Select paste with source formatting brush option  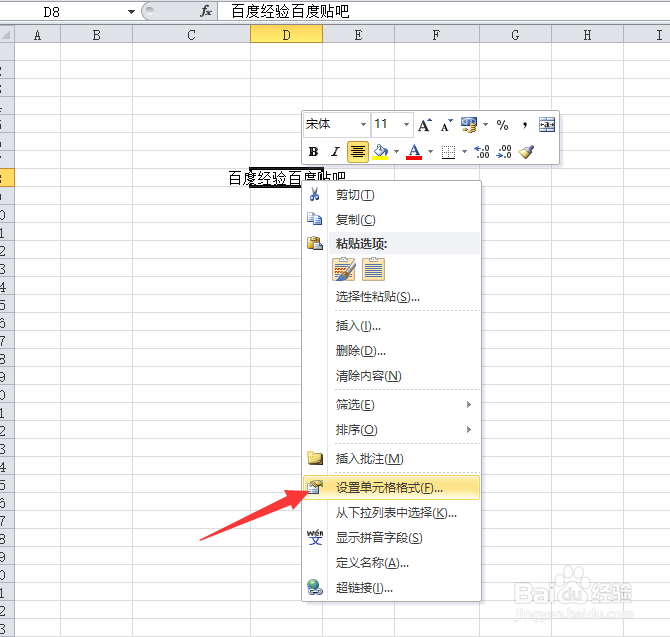pos(344,269)
